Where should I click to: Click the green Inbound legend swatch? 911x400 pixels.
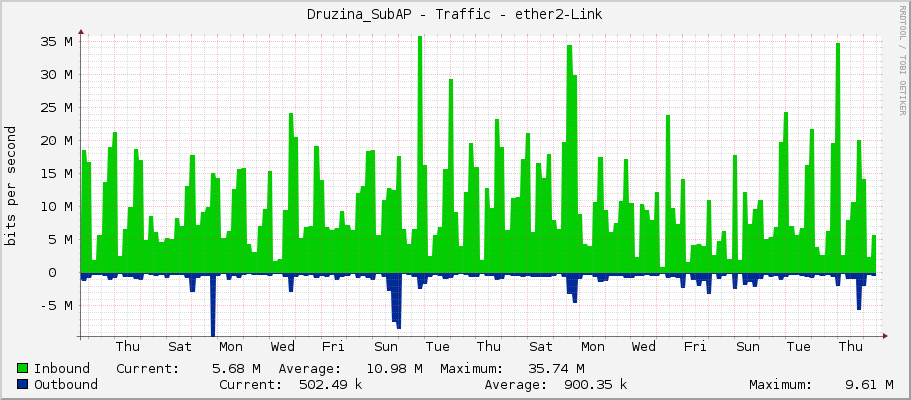point(23,369)
